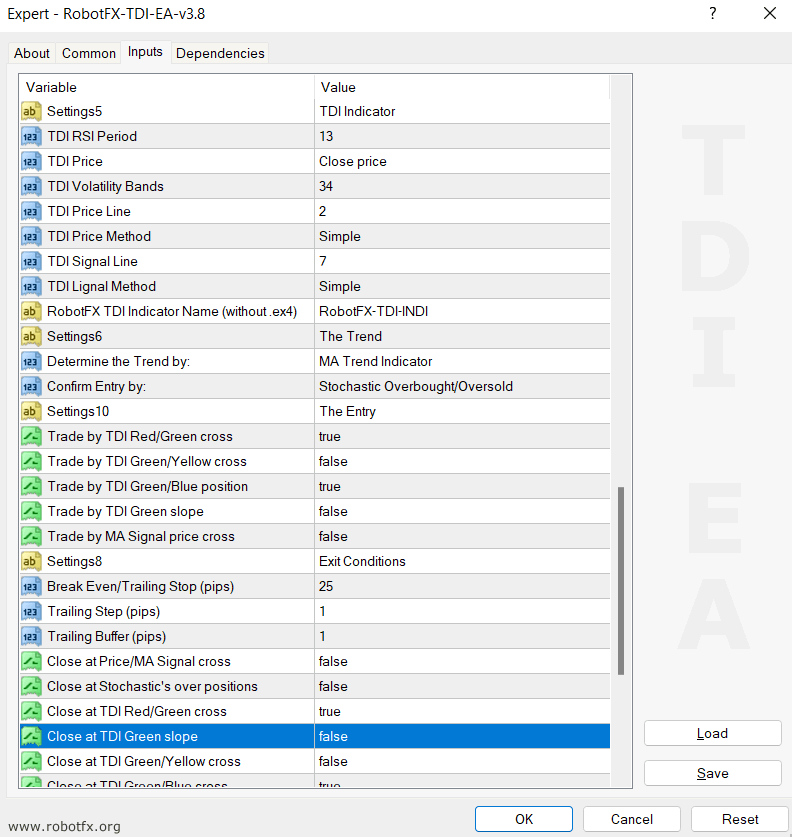Click the icon beside Confirm Entry by
This screenshot has height=837, width=792.
tap(31, 386)
